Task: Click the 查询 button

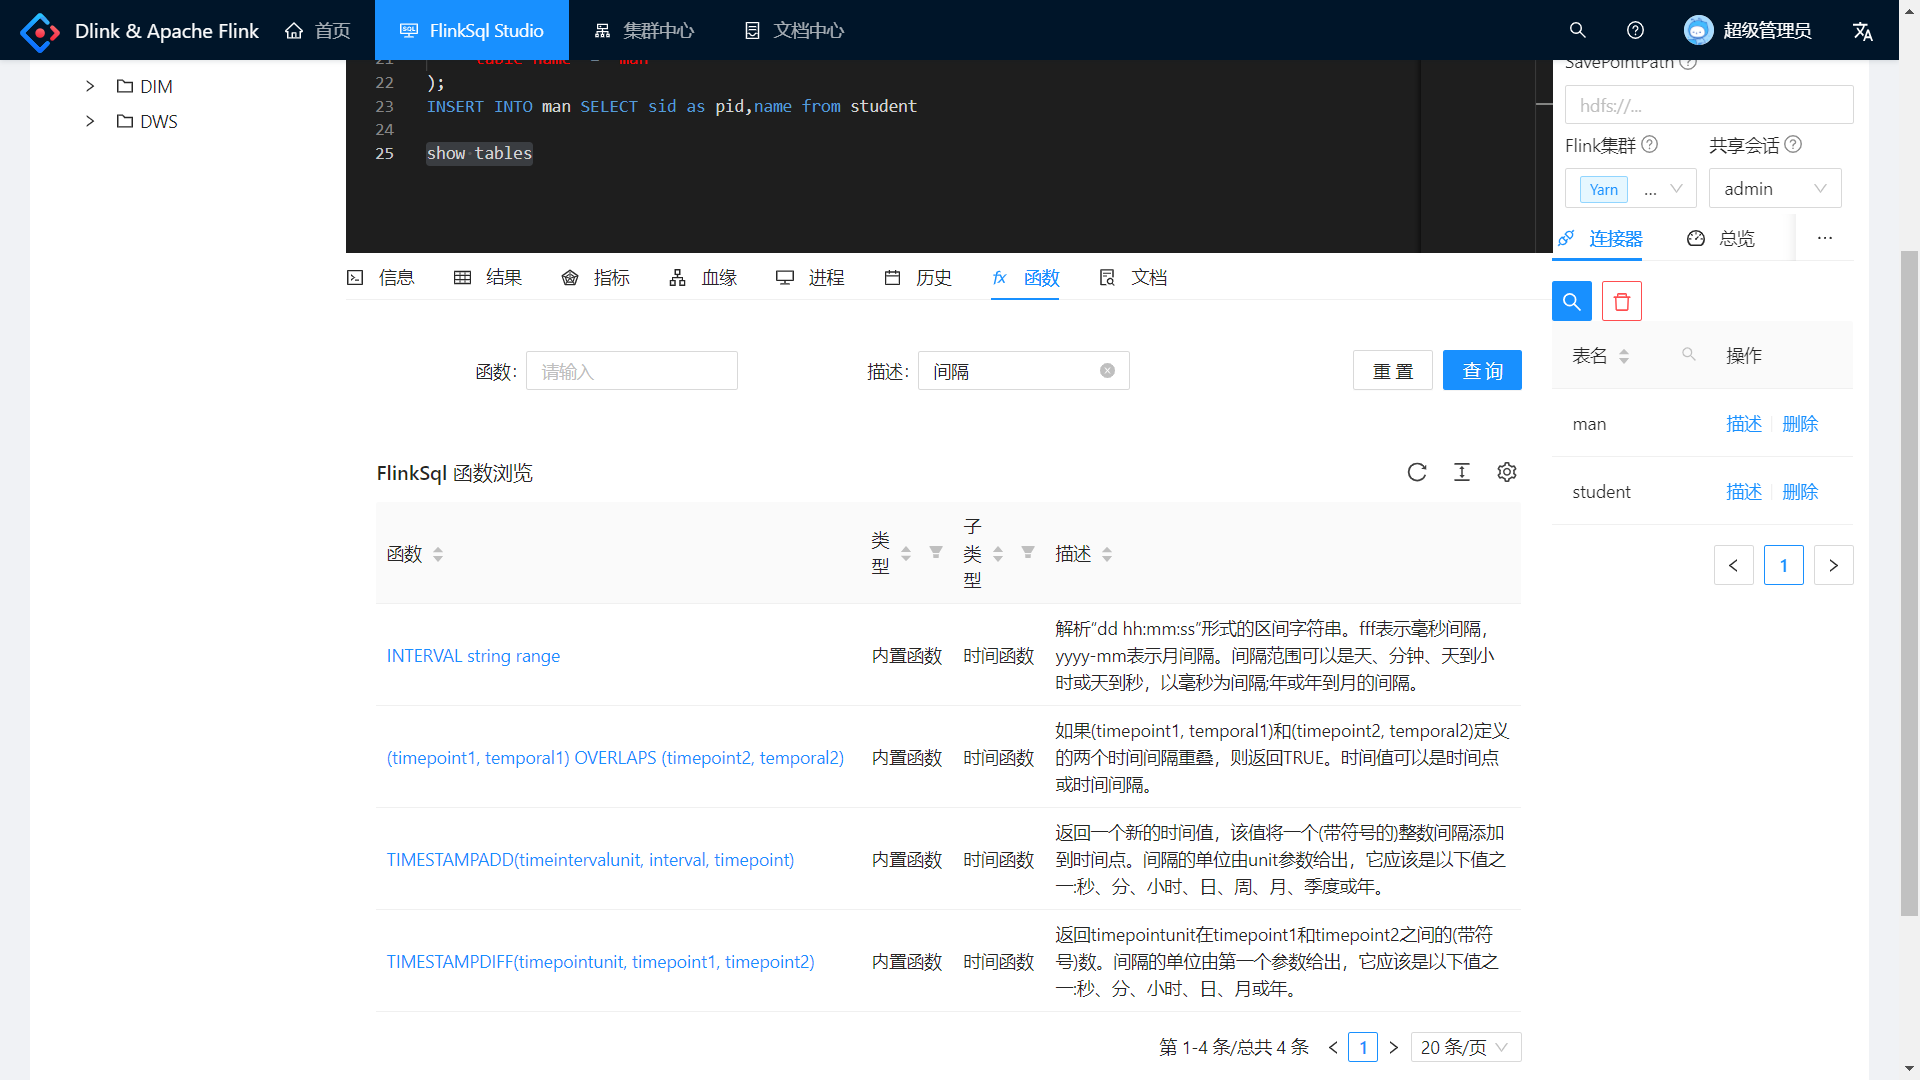Action: tap(1481, 371)
